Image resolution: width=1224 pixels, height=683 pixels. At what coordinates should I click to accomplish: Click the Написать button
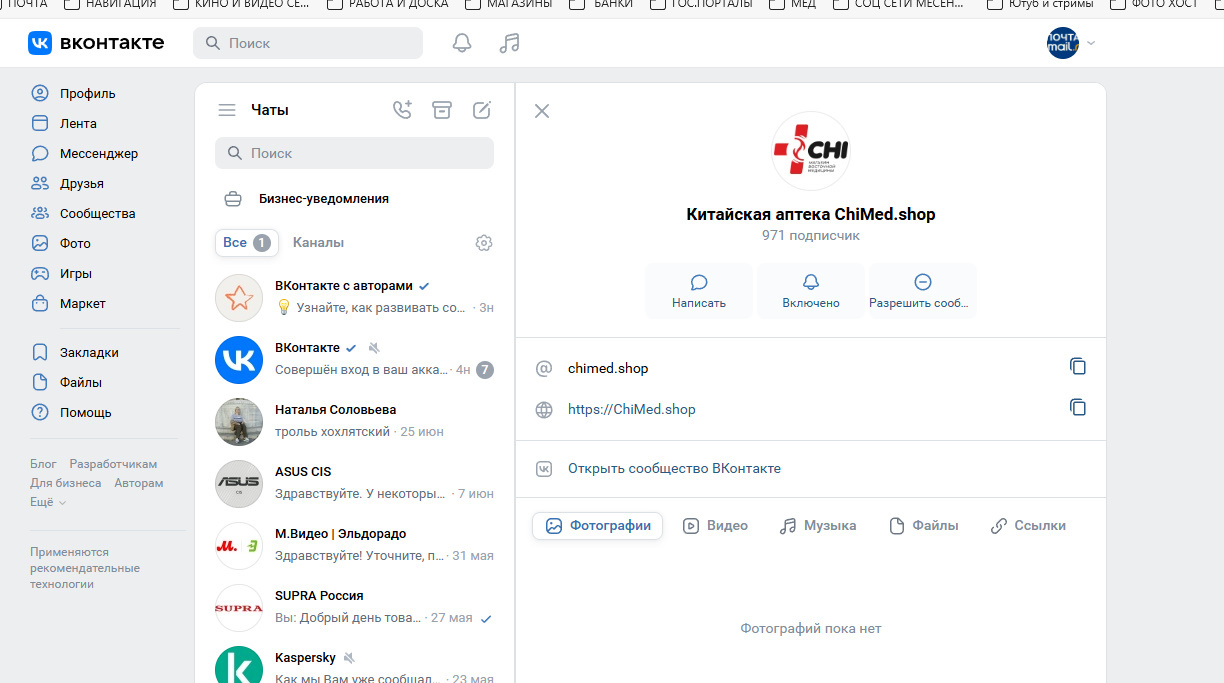[x=699, y=291]
